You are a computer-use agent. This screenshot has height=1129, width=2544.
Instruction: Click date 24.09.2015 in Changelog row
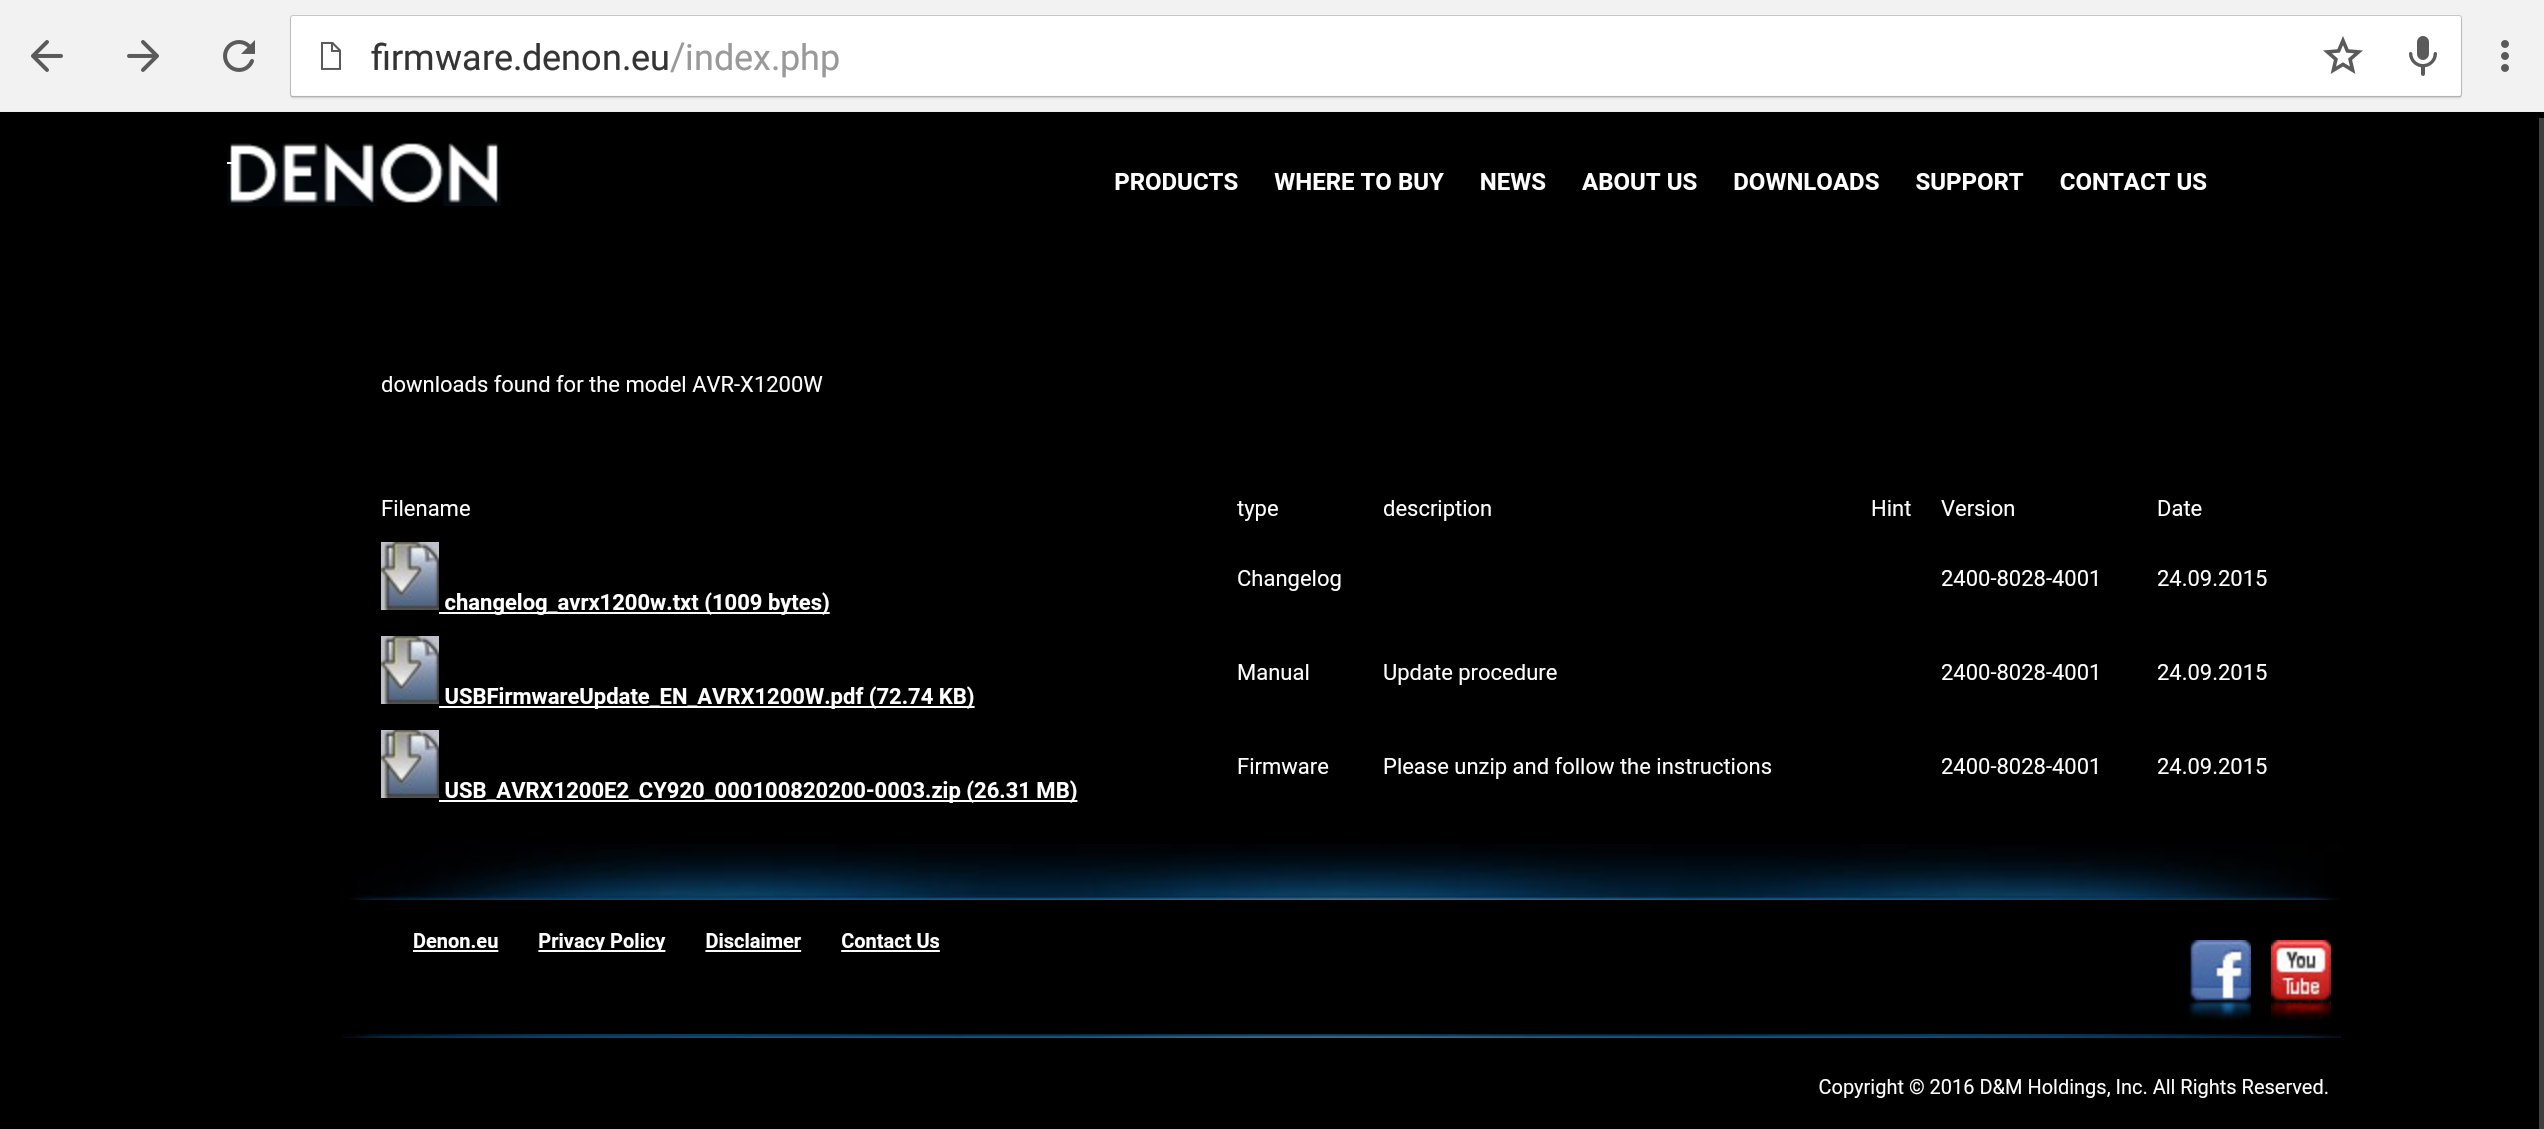pos(2211,579)
